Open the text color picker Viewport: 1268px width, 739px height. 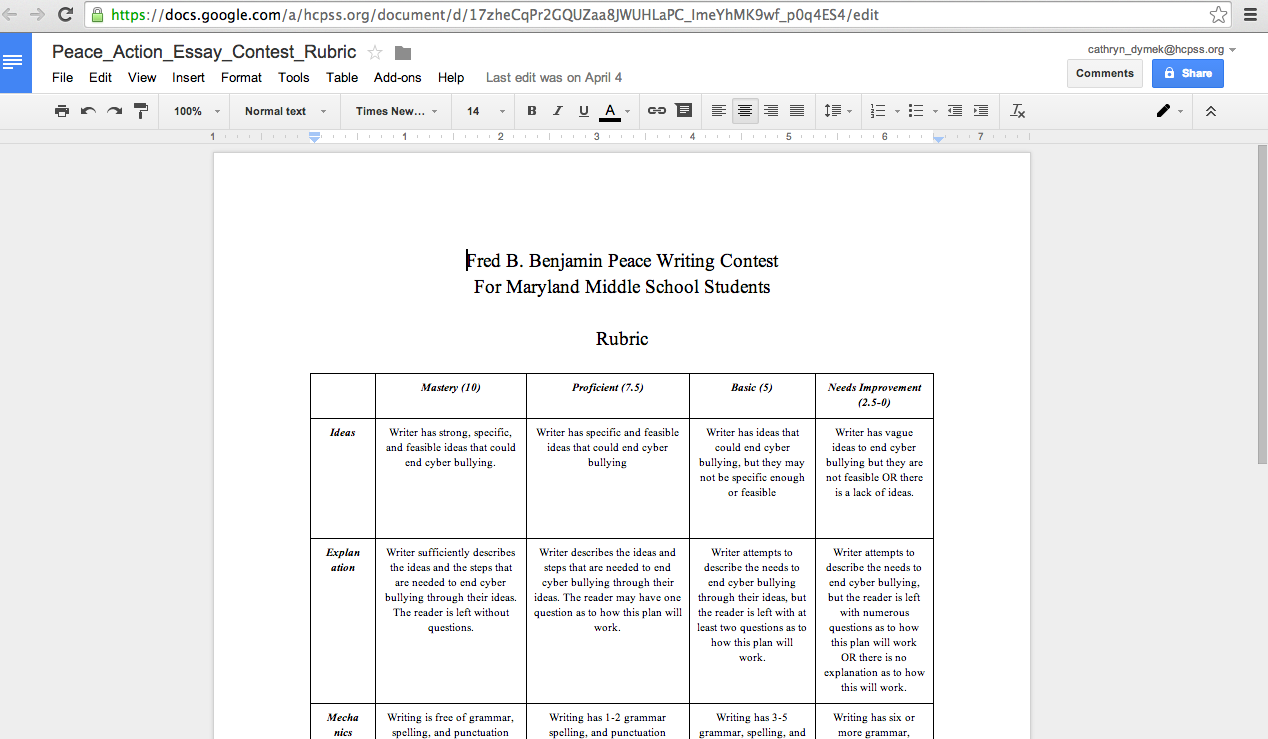click(614, 111)
